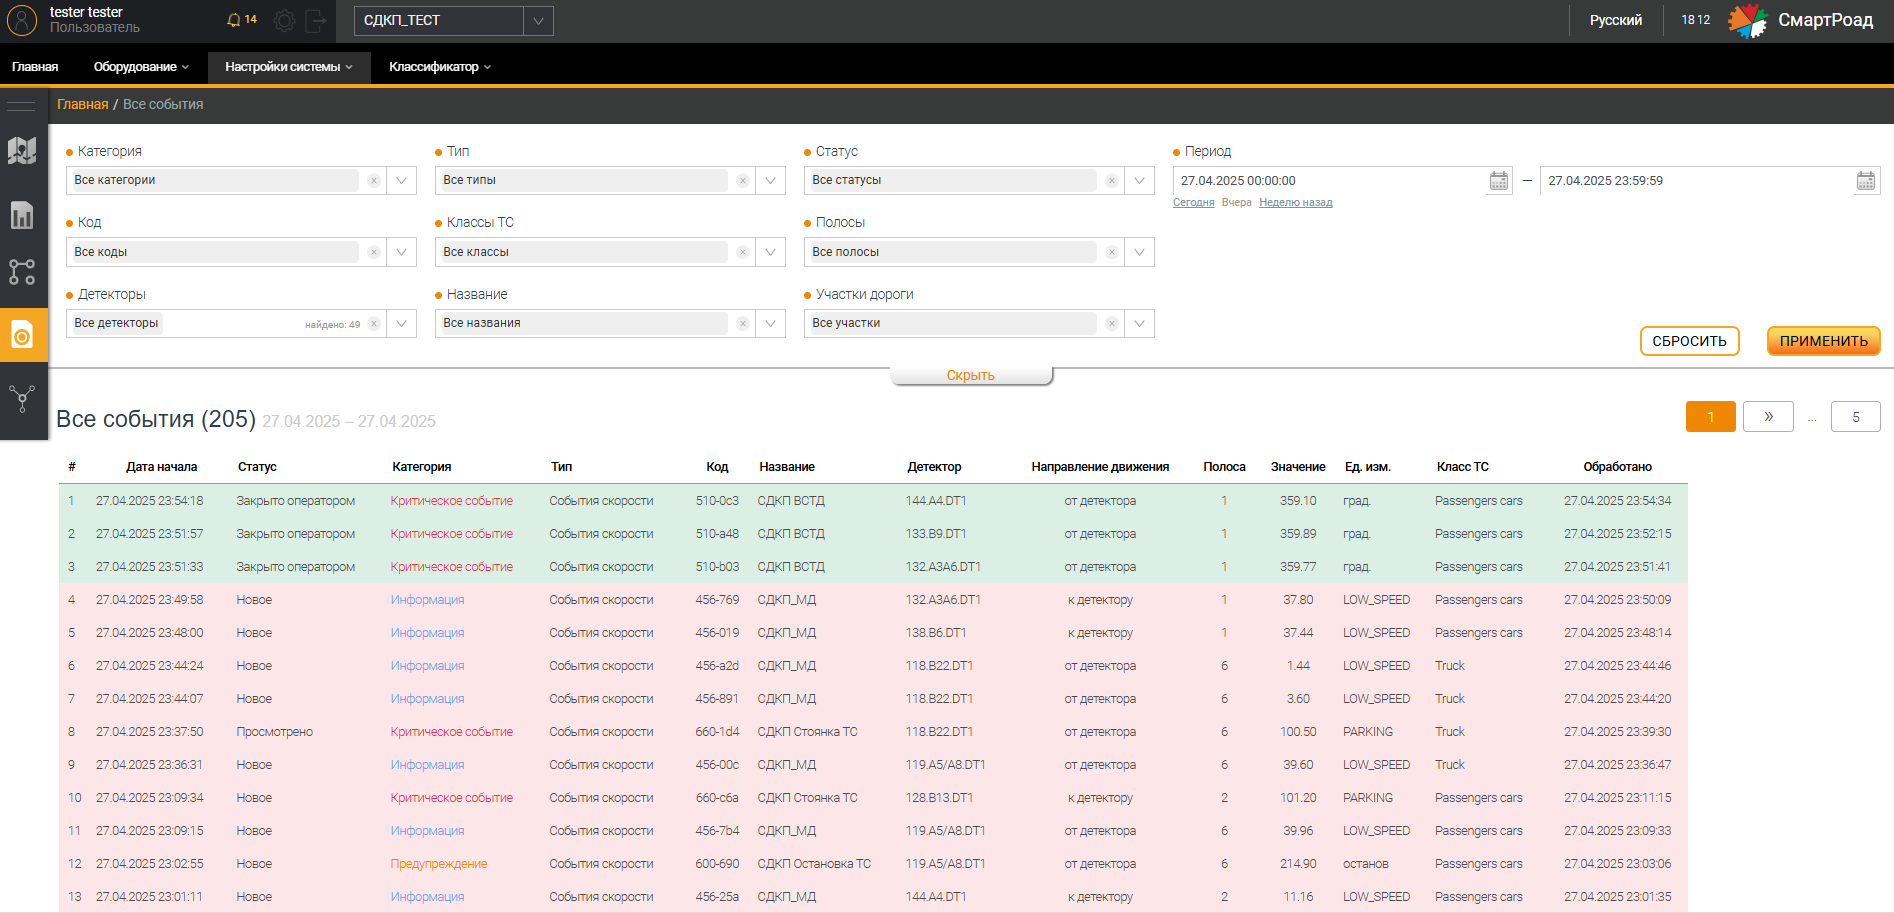Image resolution: width=1894 pixels, height=913 pixels.
Task: Expand the Статус dropdown arrow
Action: (1139, 181)
